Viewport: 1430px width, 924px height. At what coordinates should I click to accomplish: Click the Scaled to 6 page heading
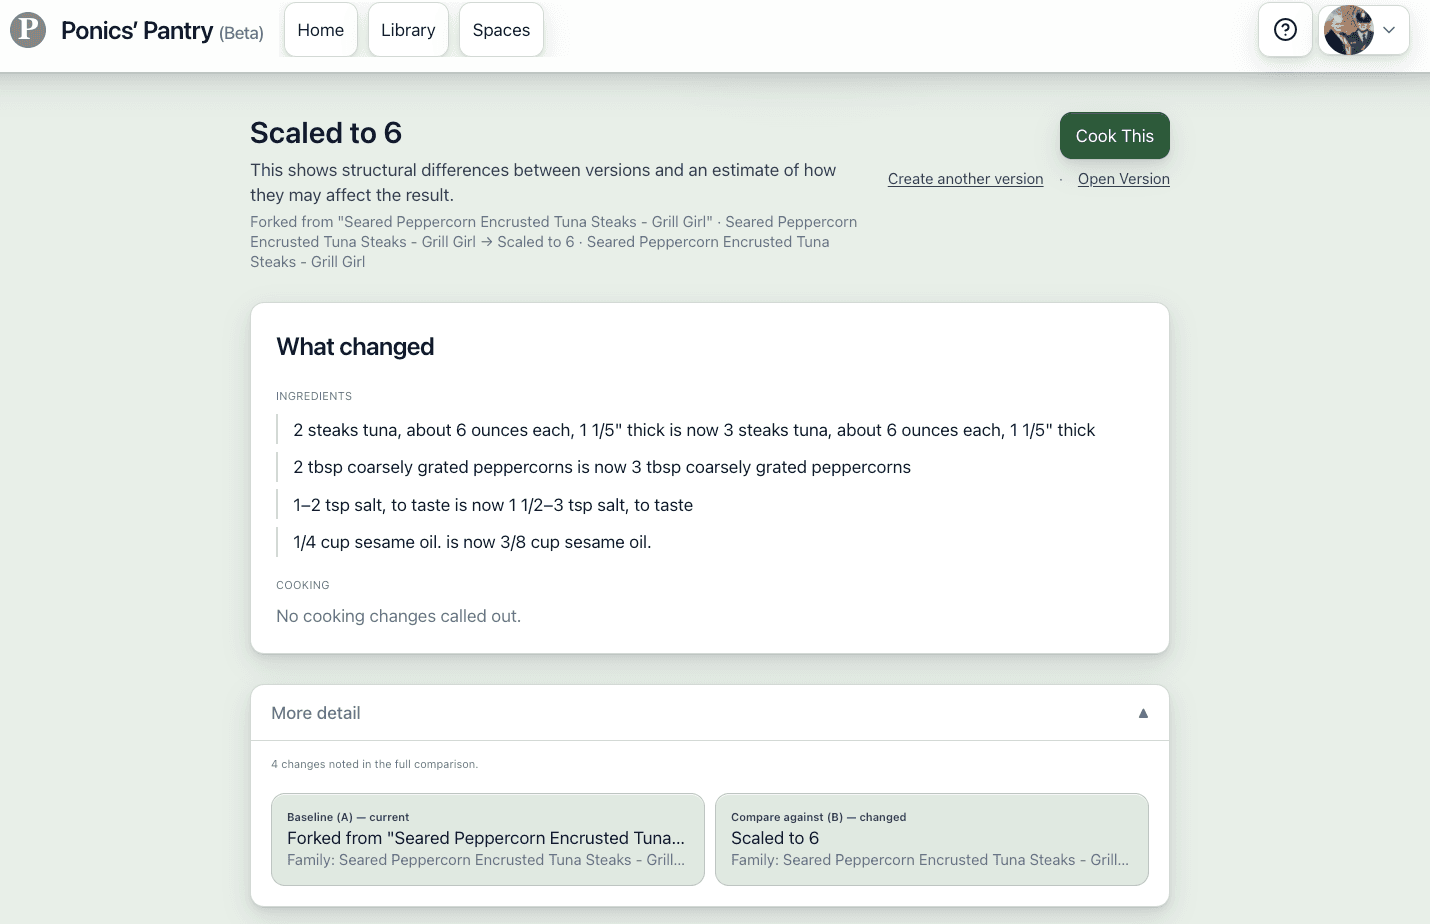326,133
